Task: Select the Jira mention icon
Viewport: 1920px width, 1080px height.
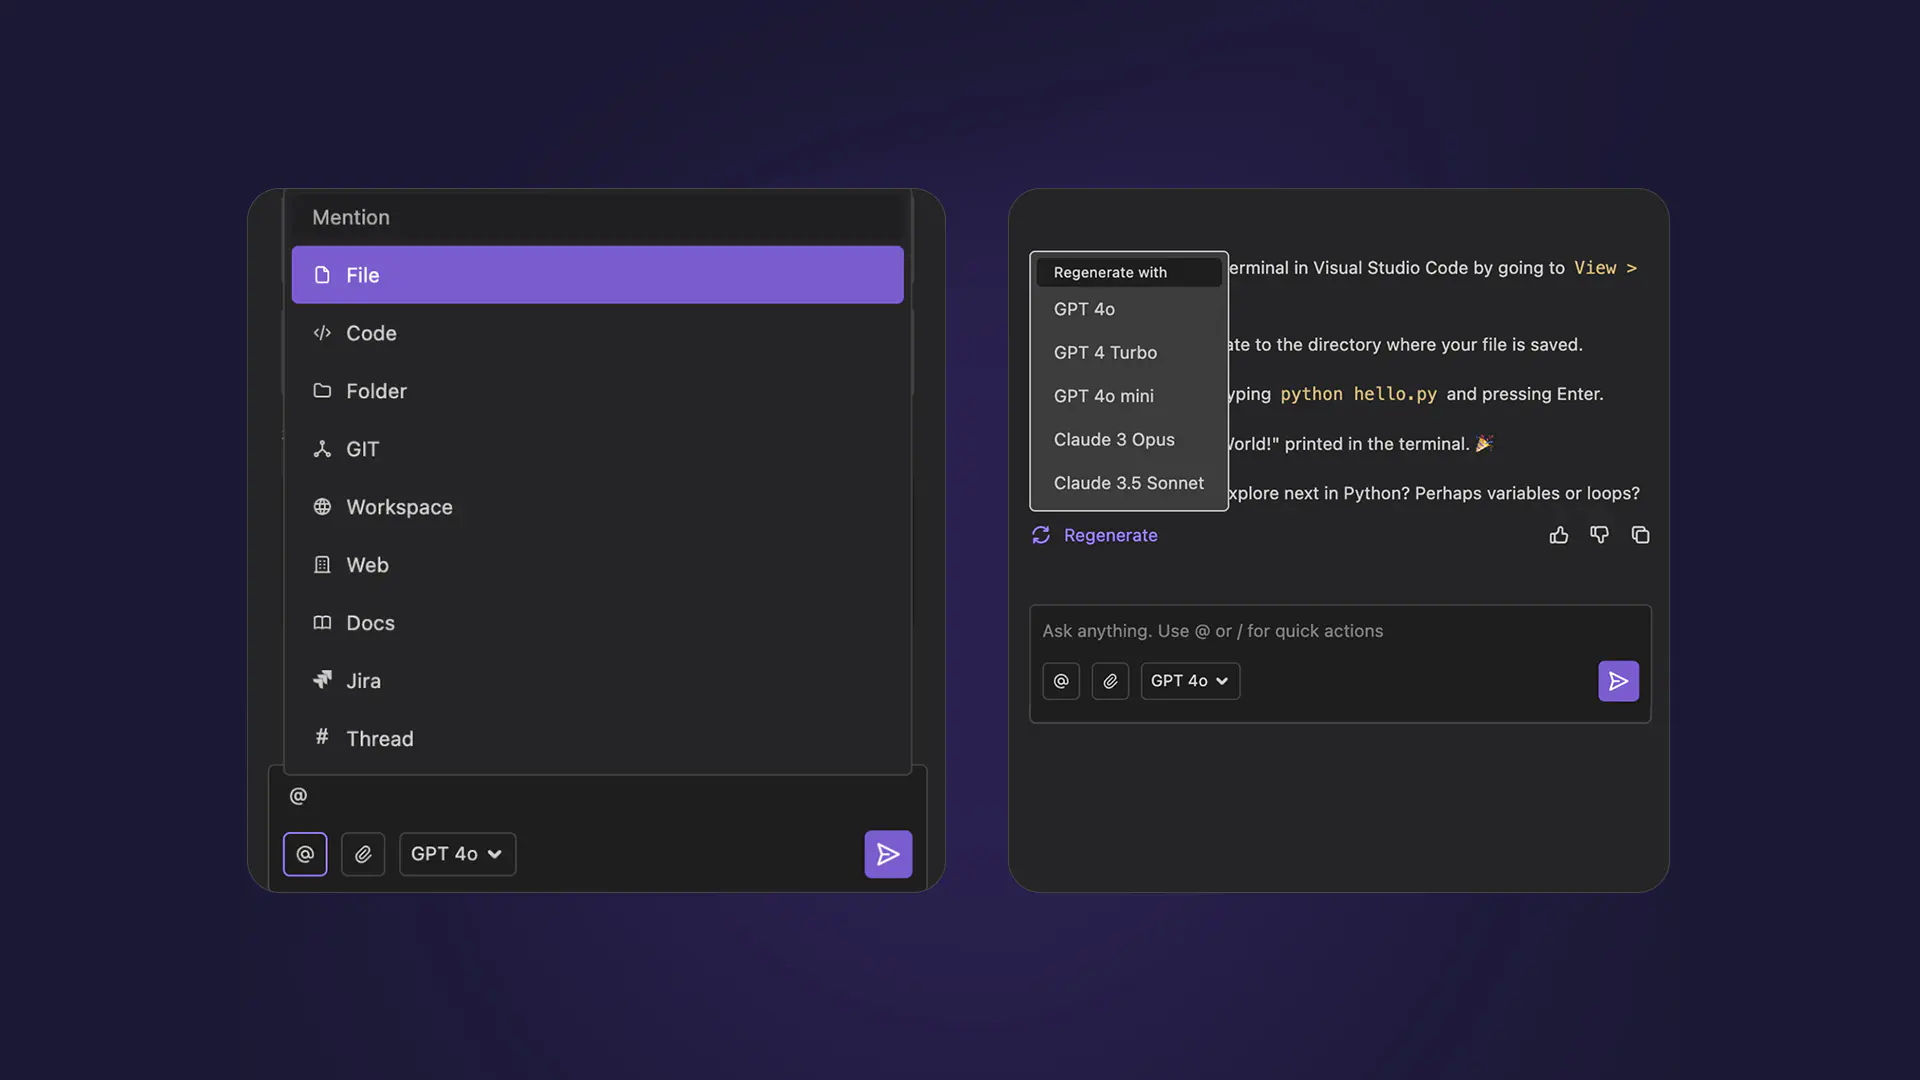Action: tap(322, 680)
